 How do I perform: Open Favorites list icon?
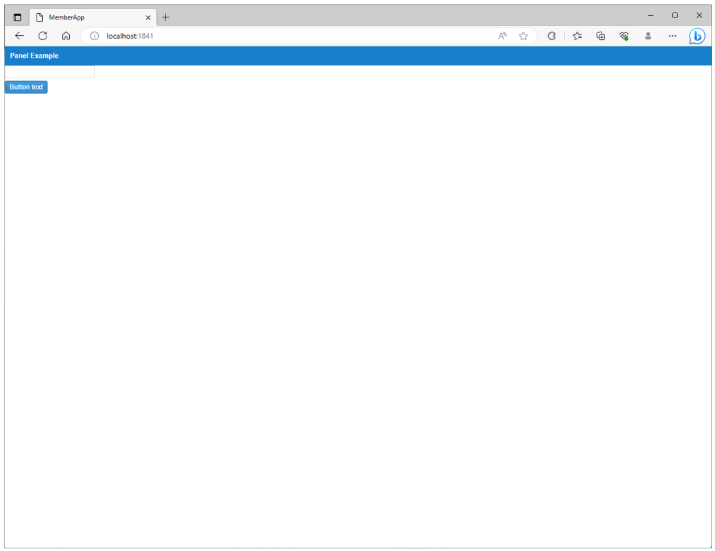coord(577,36)
